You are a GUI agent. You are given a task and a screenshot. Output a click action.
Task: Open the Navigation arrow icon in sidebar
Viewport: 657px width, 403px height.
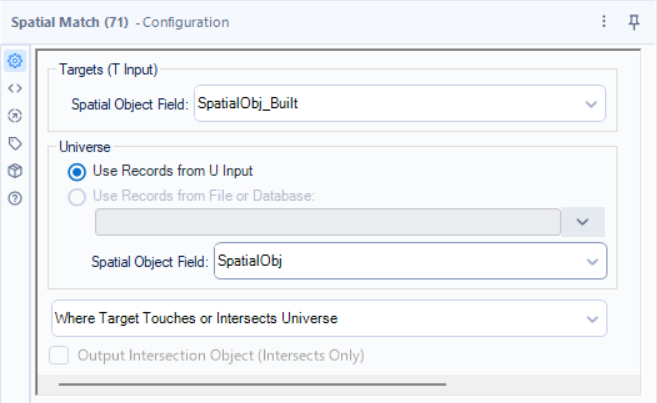click(x=15, y=115)
